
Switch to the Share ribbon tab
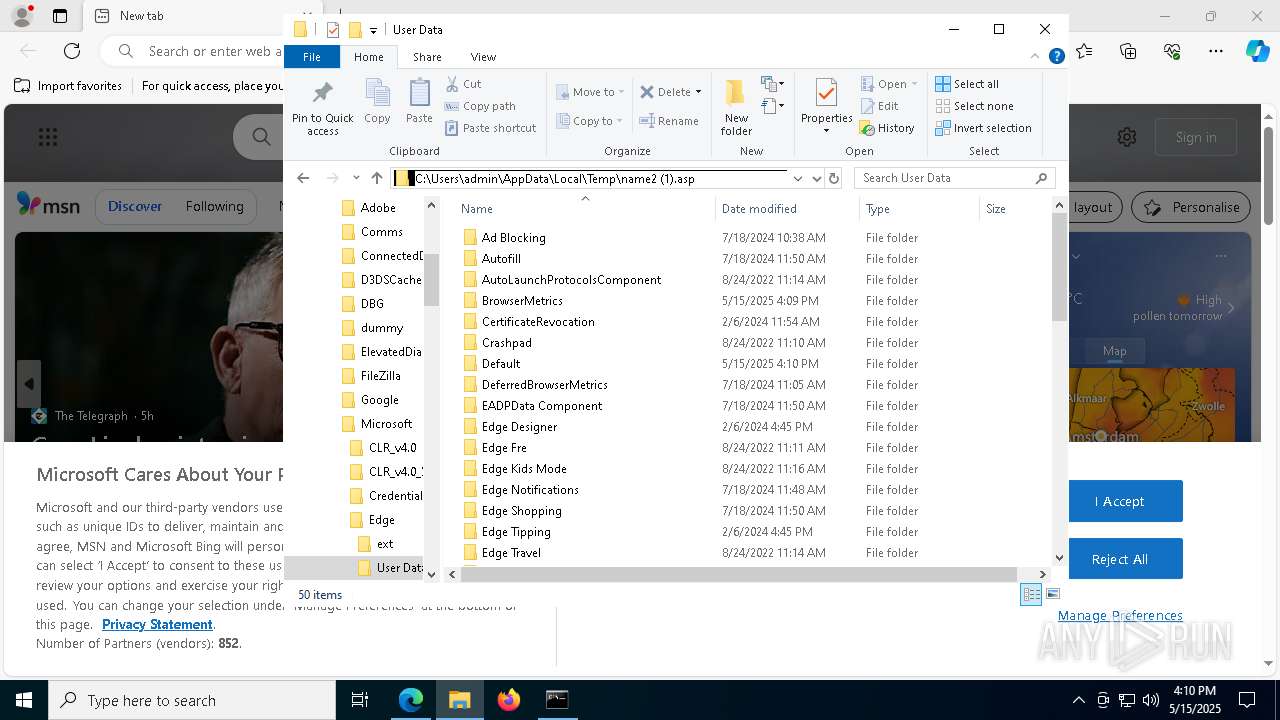pyautogui.click(x=427, y=57)
